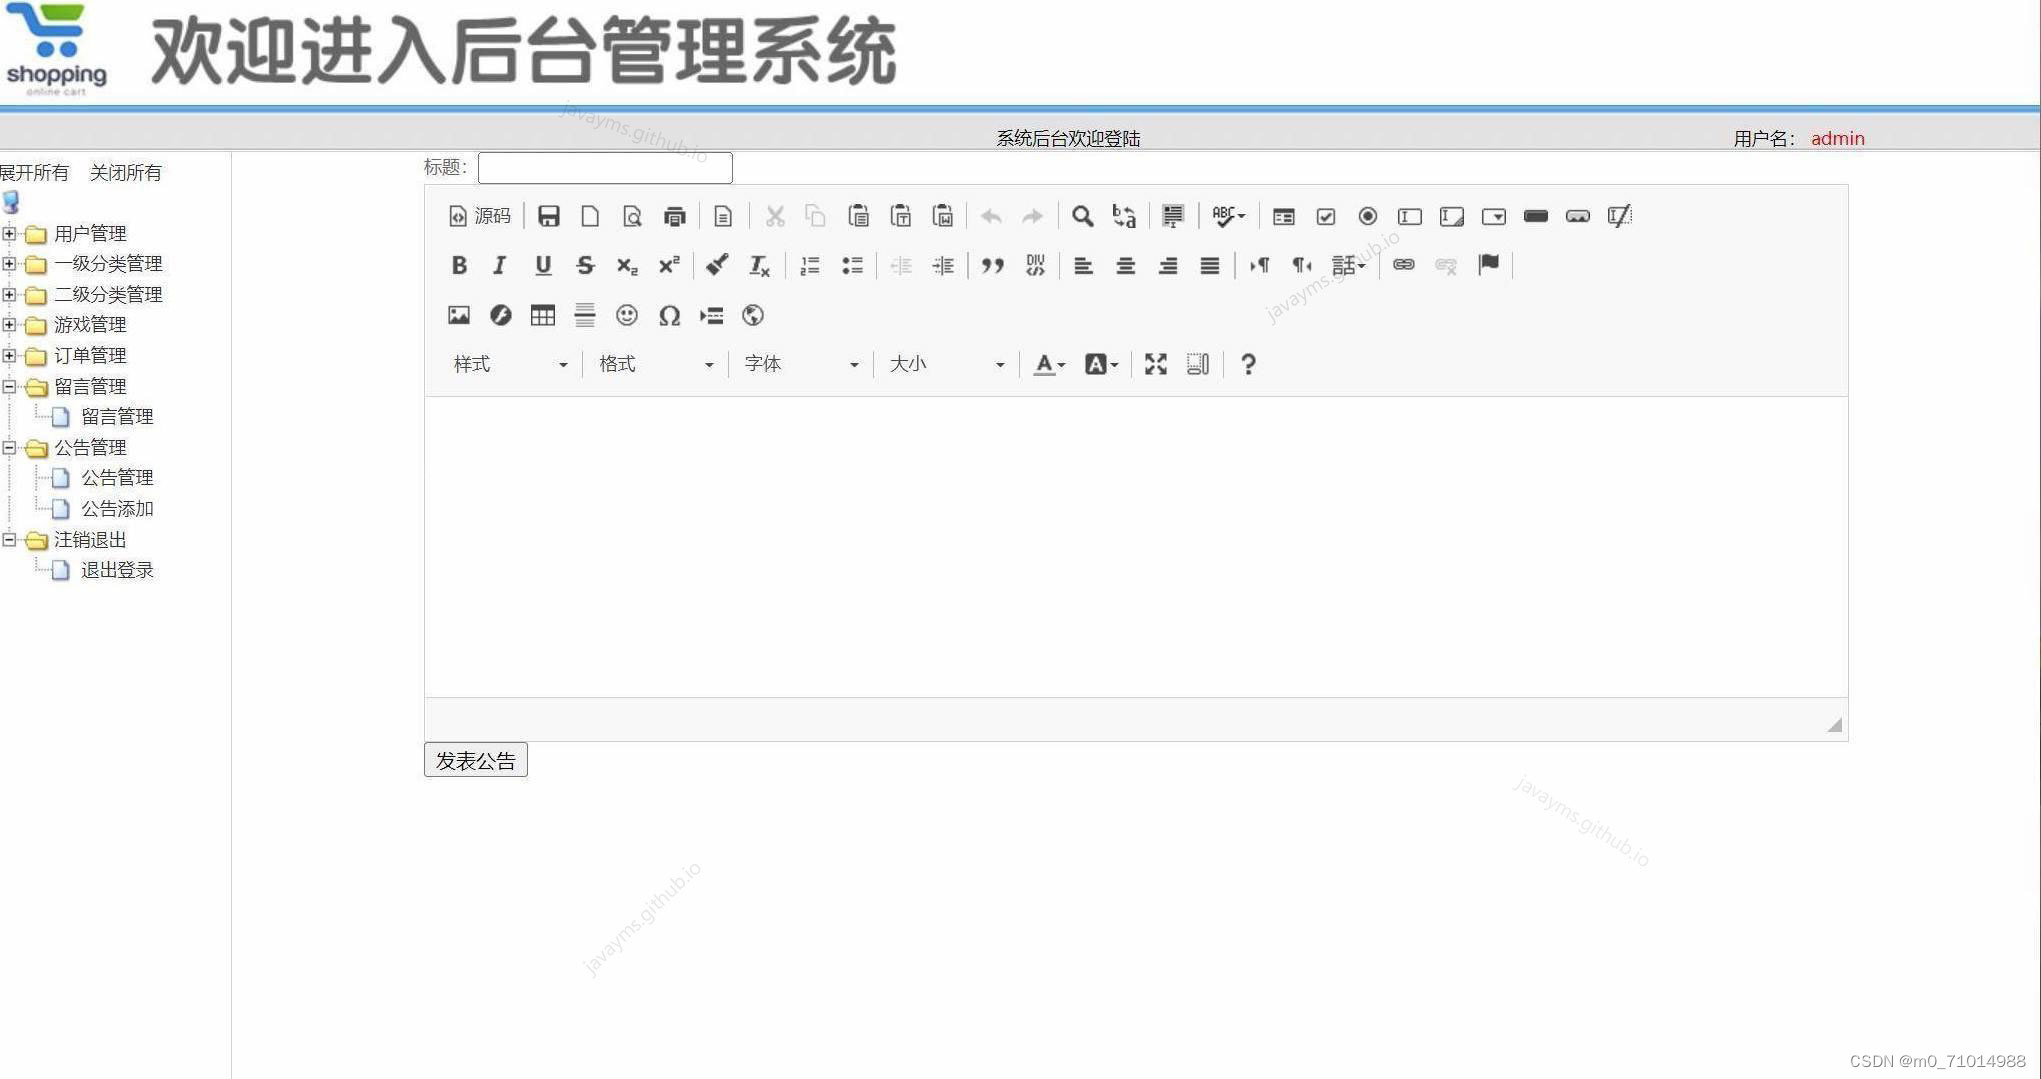Insert an image button form element
The height and width of the screenshot is (1079, 2041).
pyautogui.click(x=1578, y=216)
